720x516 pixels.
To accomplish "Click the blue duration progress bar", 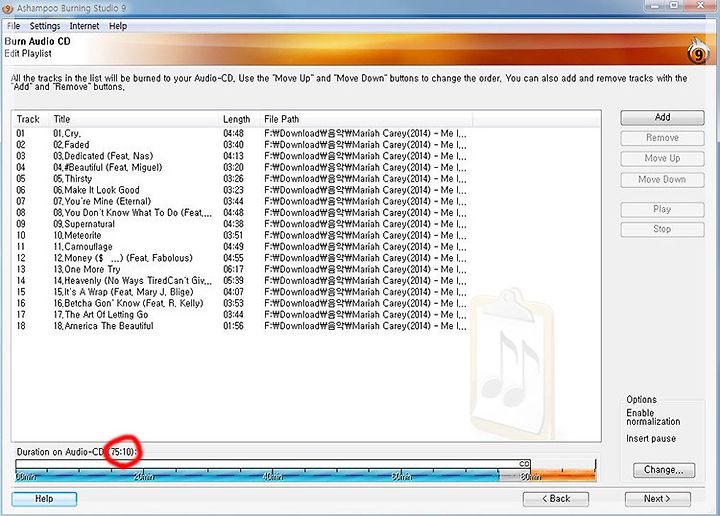I will point(257,476).
